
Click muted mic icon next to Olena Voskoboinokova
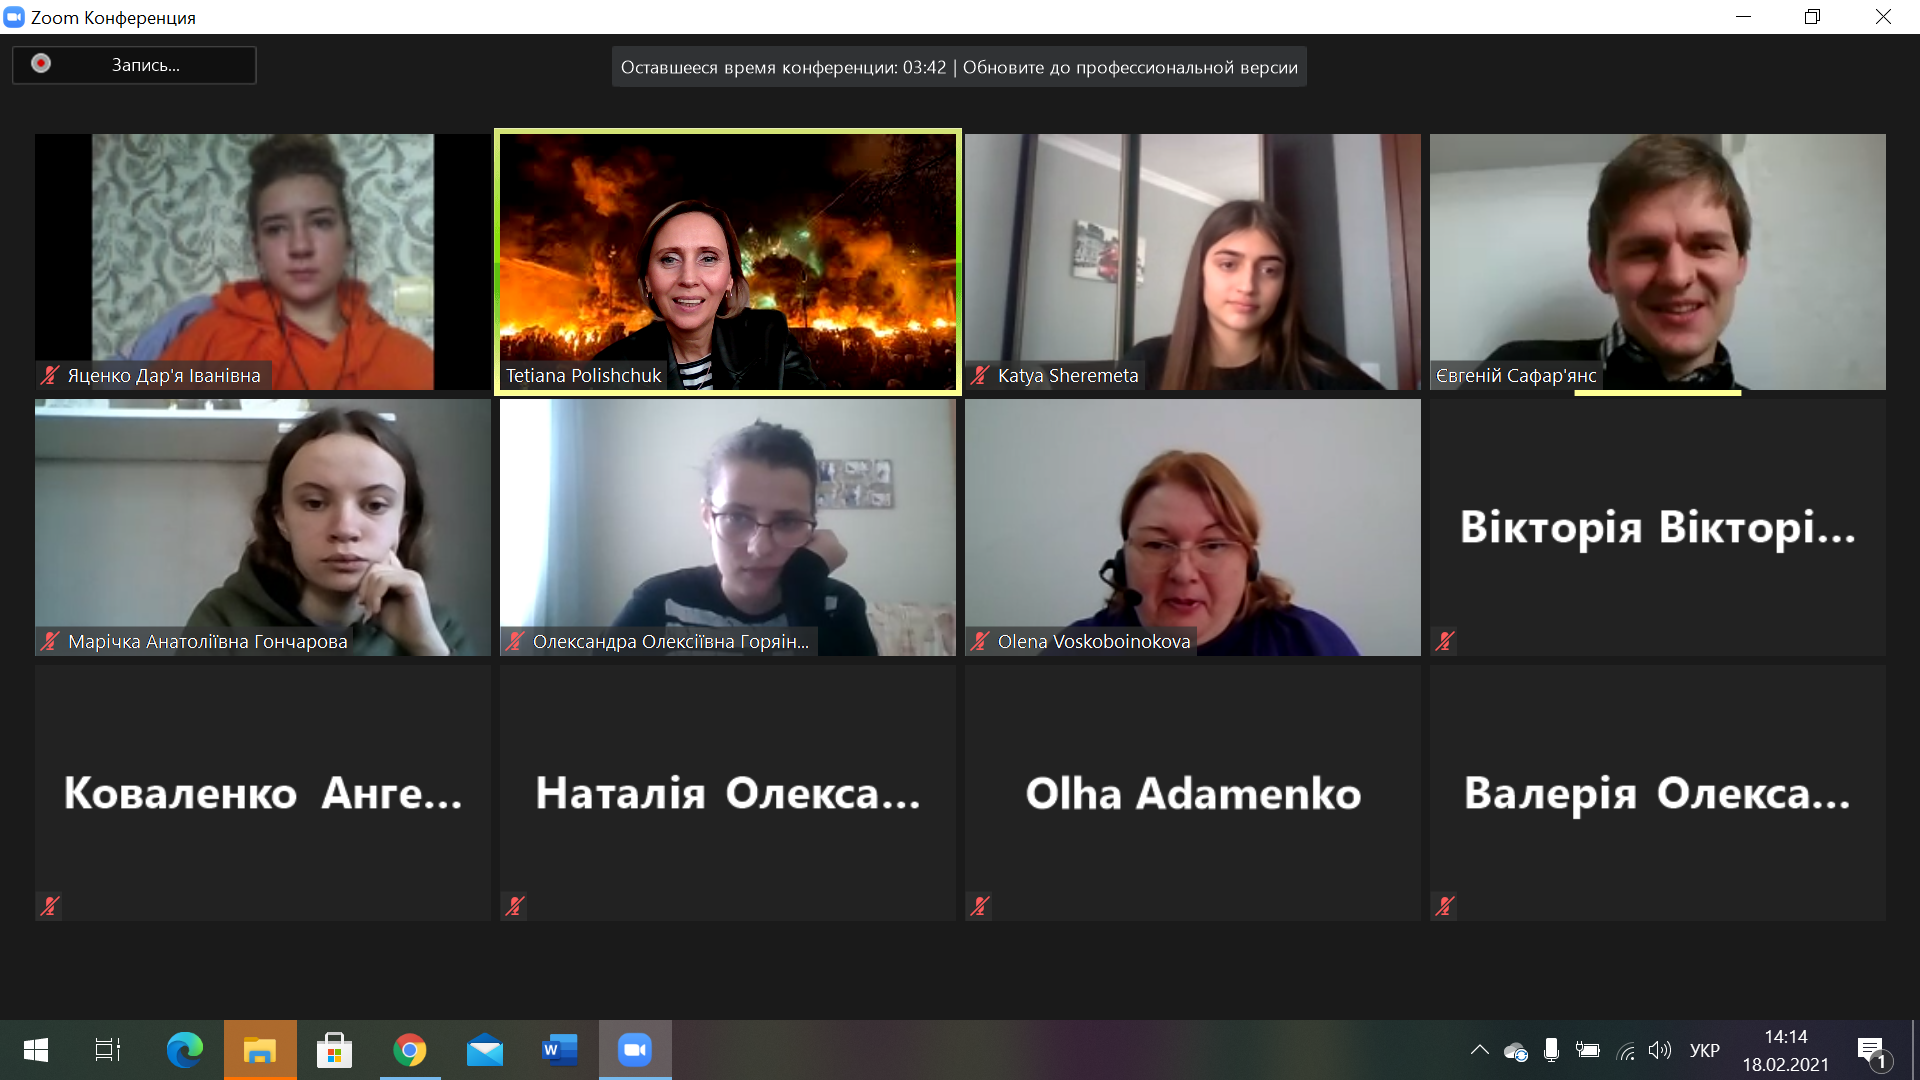point(980,642)
